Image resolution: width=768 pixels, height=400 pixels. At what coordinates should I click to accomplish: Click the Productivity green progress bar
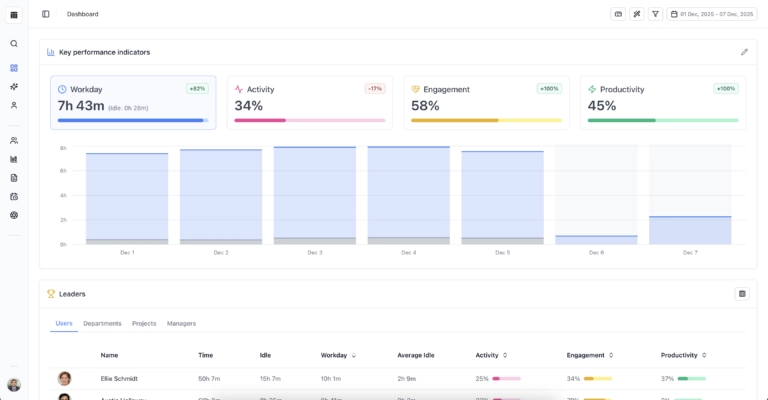click(663, 120)
